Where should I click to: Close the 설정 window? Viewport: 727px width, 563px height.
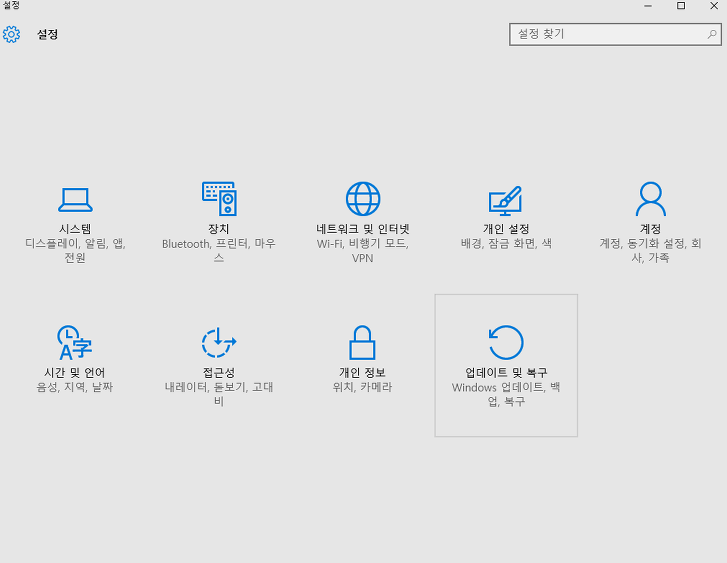714,6
